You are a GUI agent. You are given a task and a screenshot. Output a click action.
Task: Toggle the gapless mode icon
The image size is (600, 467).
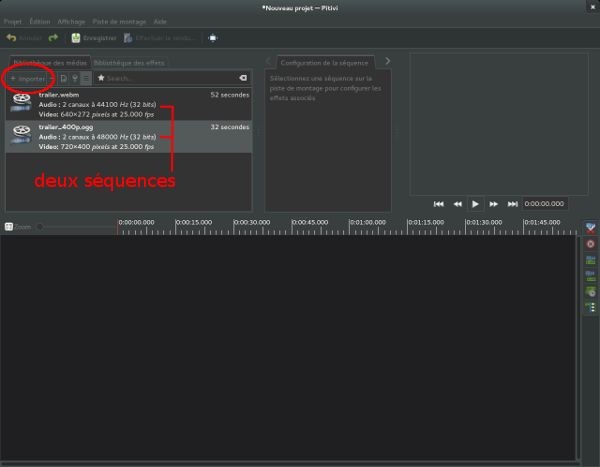click(x=590, y=307)
